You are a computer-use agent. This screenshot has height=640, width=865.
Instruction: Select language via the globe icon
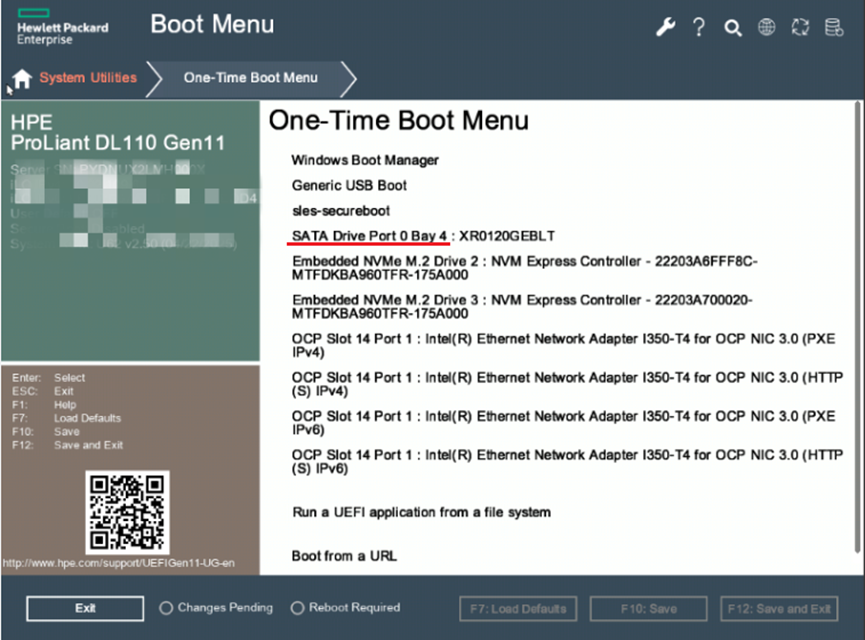pyautogui.click(x=766, y=26)
